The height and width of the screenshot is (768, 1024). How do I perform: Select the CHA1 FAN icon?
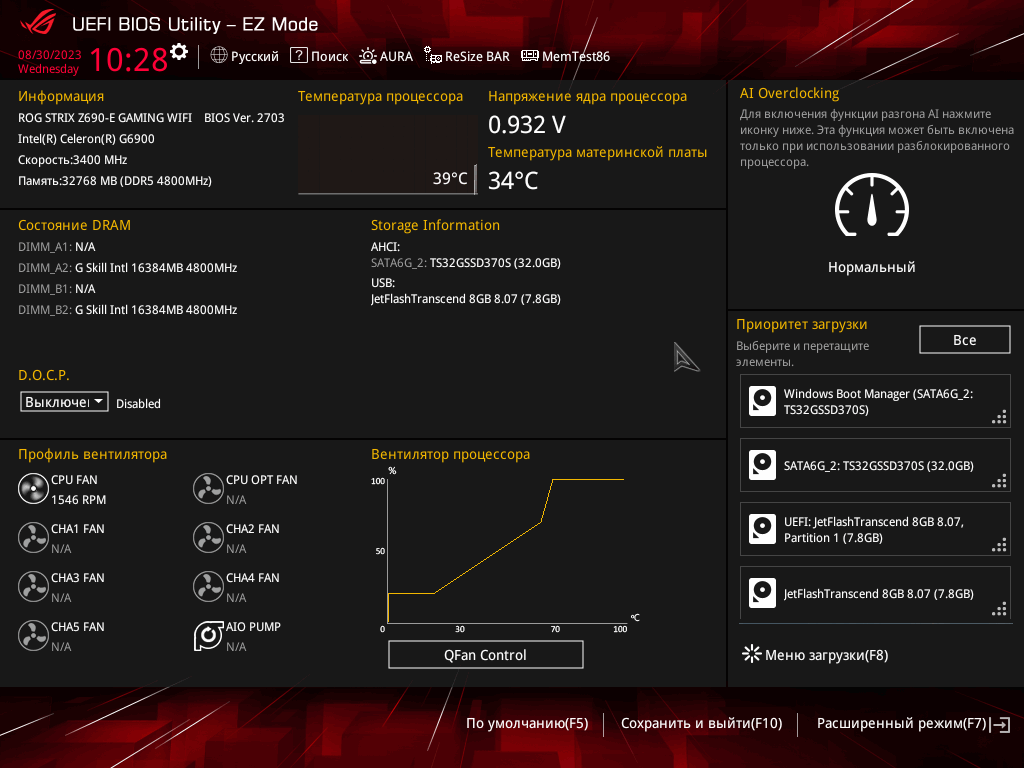point(33,537)
